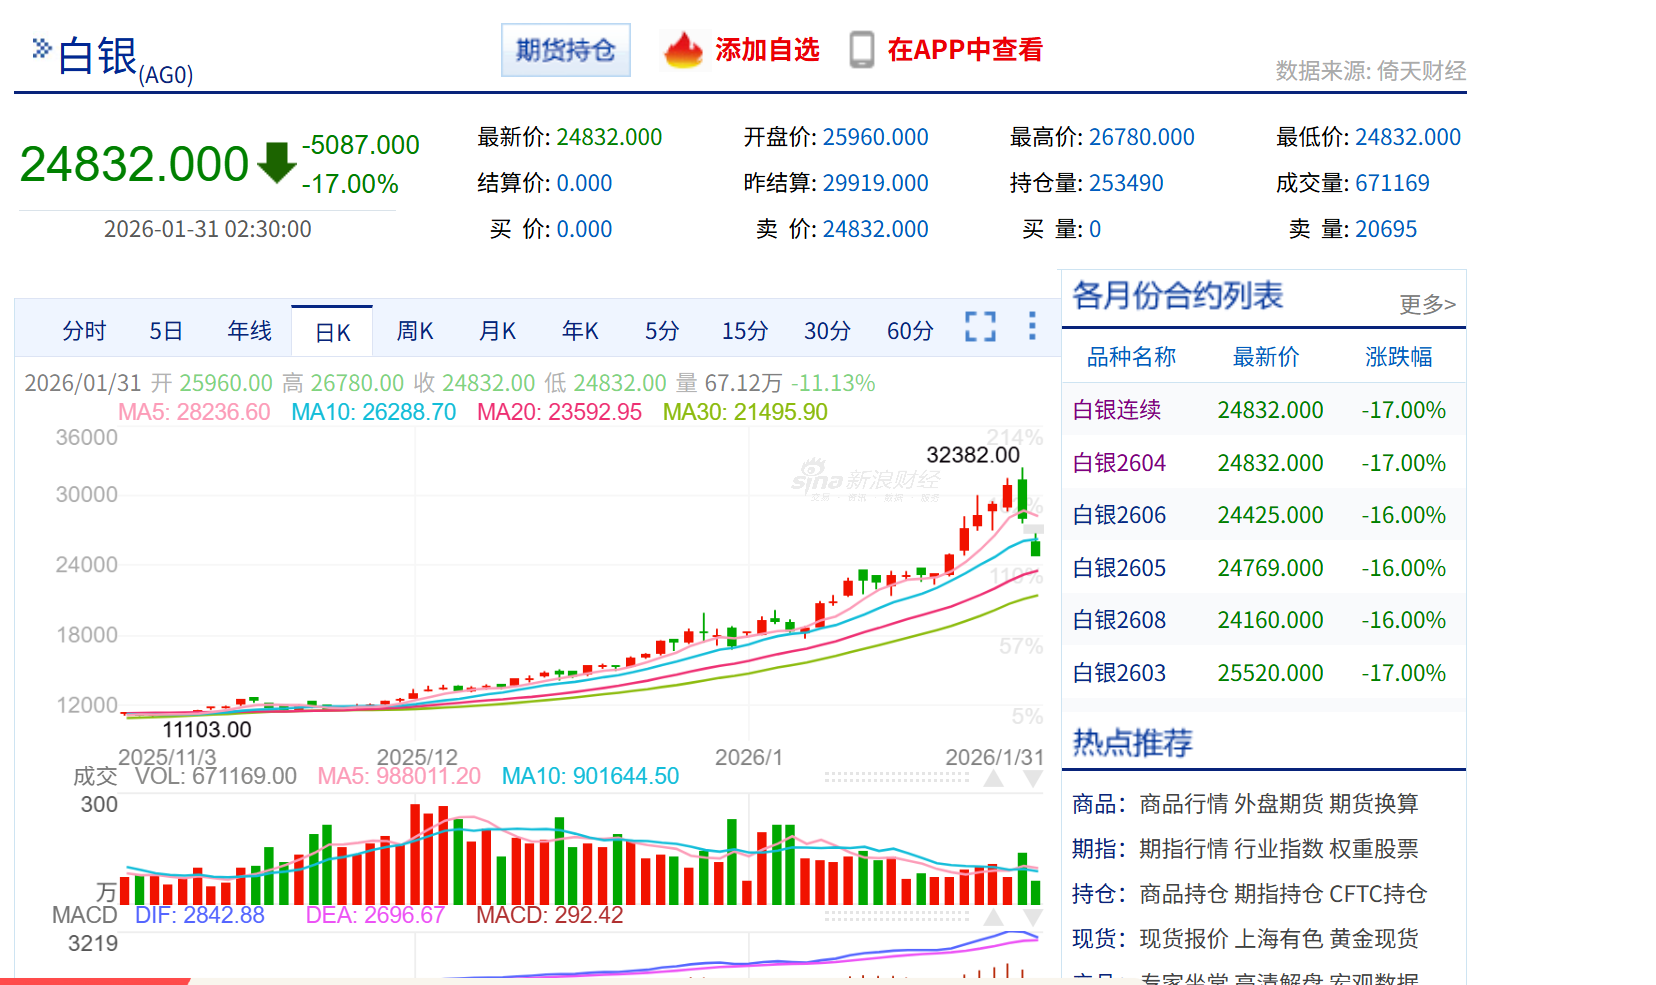
Task: Click the 期货持仓 button
Action: [566, 50]
